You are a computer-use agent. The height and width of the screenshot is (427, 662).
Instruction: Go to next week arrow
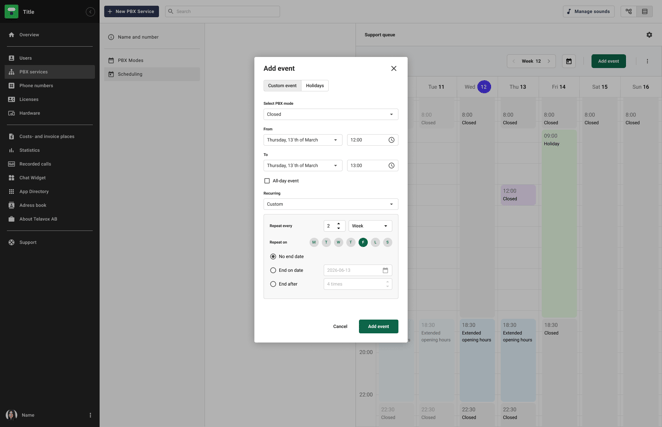[x=549, y=61]
